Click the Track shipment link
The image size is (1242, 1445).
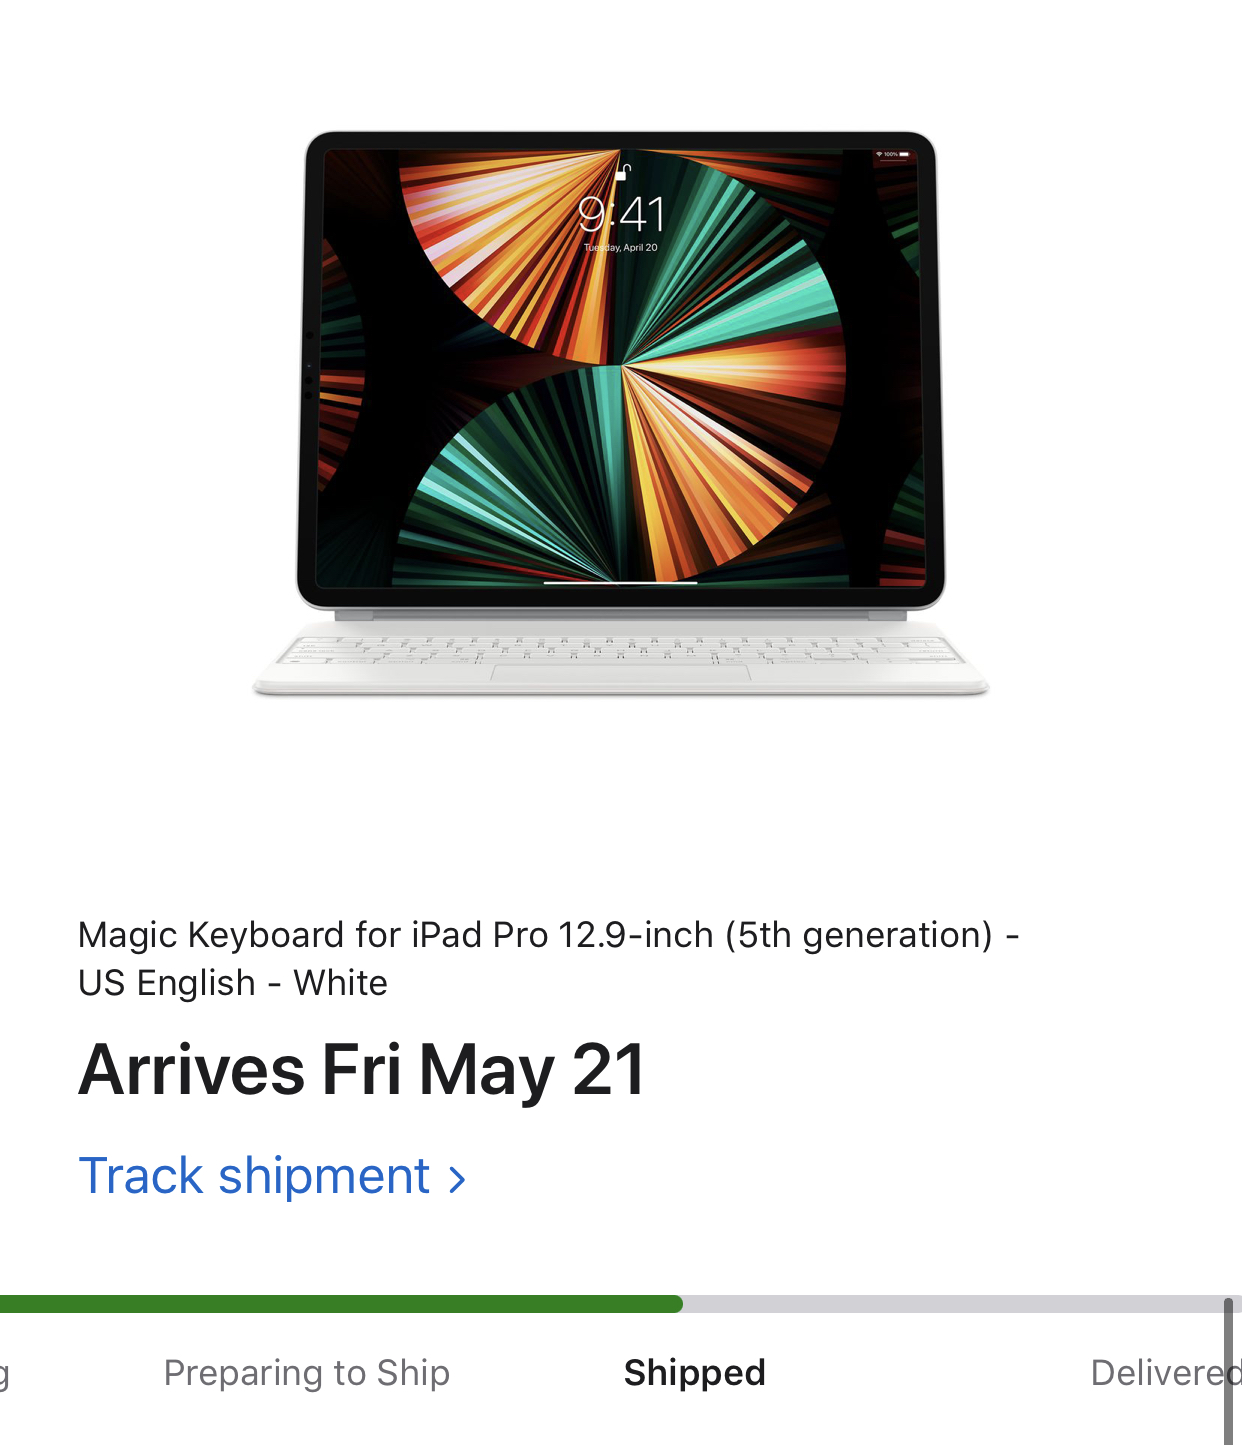click(x=272, y=1176)
